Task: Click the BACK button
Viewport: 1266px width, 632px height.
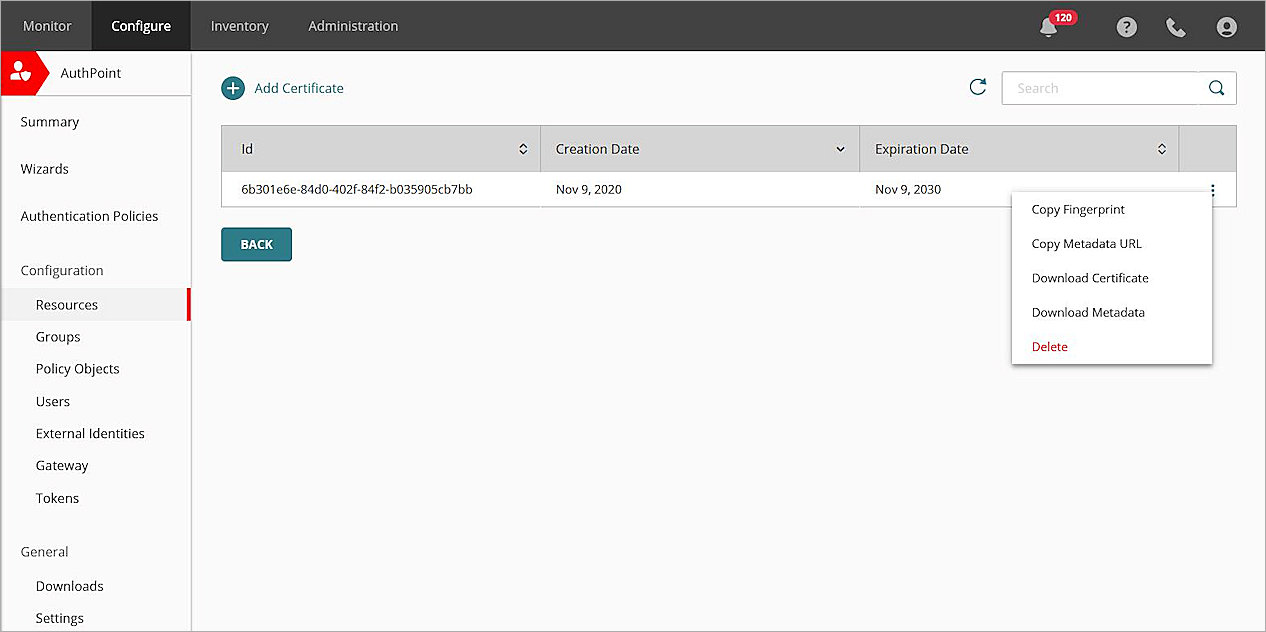Action: (x=256, y=244)
